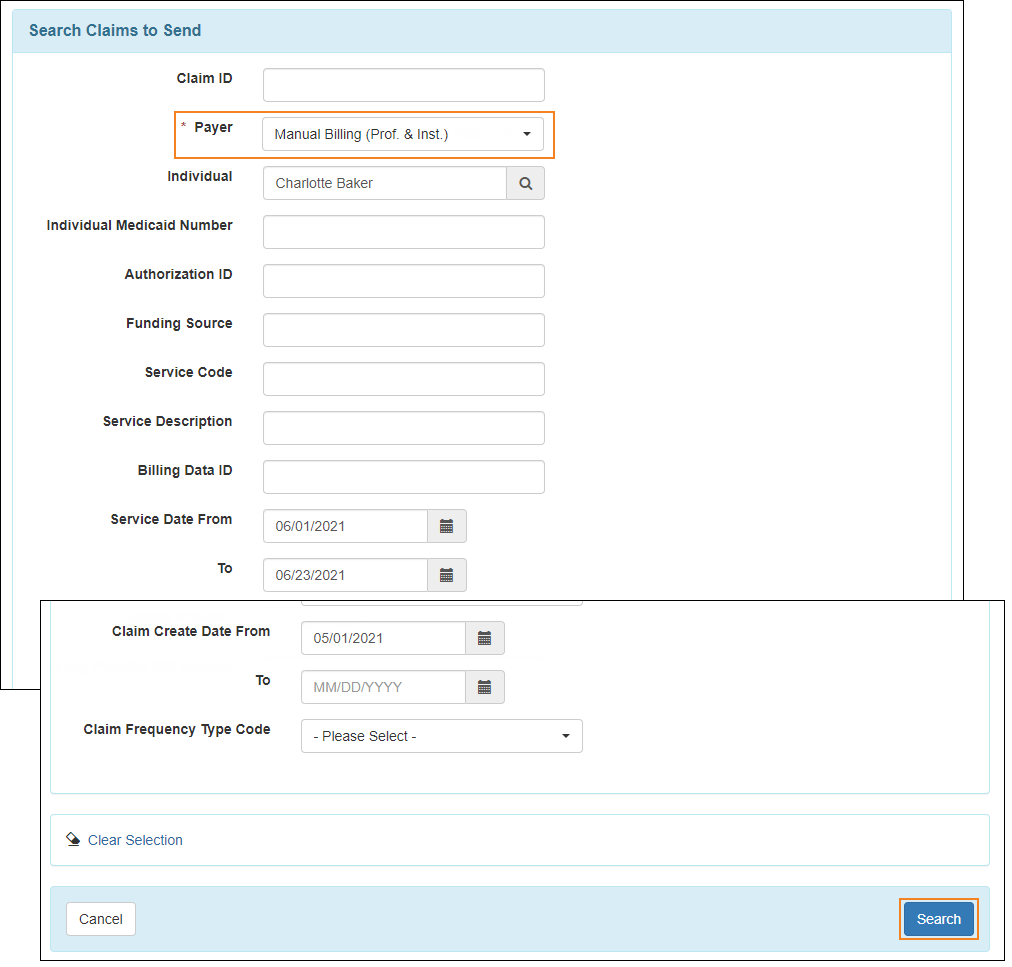The width and height of the screenshot is (1012, 967).
Task: Open the Payer dropdown arrow
Action: (527, 134)
